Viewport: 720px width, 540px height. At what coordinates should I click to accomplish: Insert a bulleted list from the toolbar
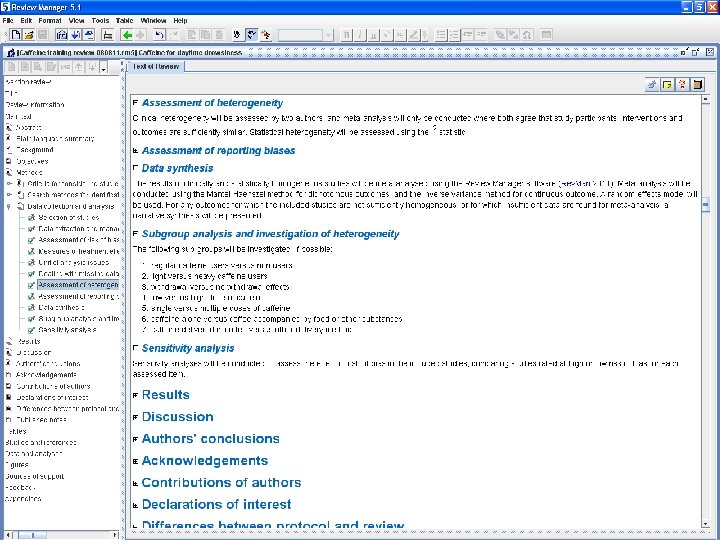coord(441,35)
